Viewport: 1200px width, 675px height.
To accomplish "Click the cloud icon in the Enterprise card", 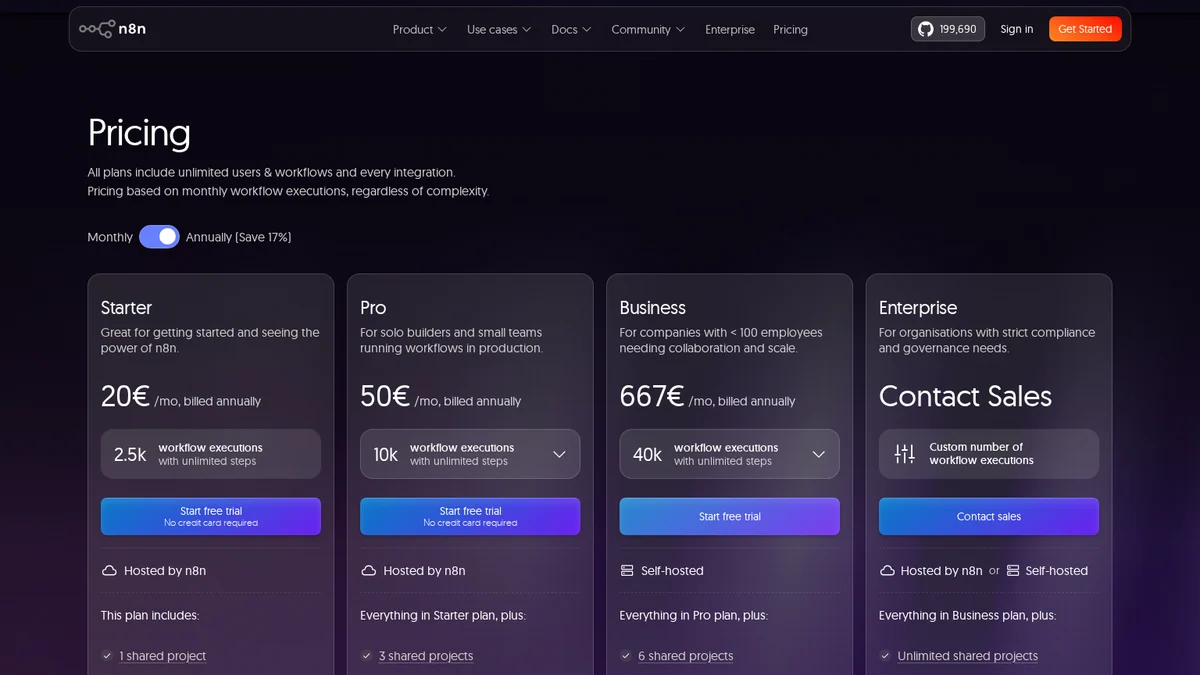I will (x=887, y=570).
